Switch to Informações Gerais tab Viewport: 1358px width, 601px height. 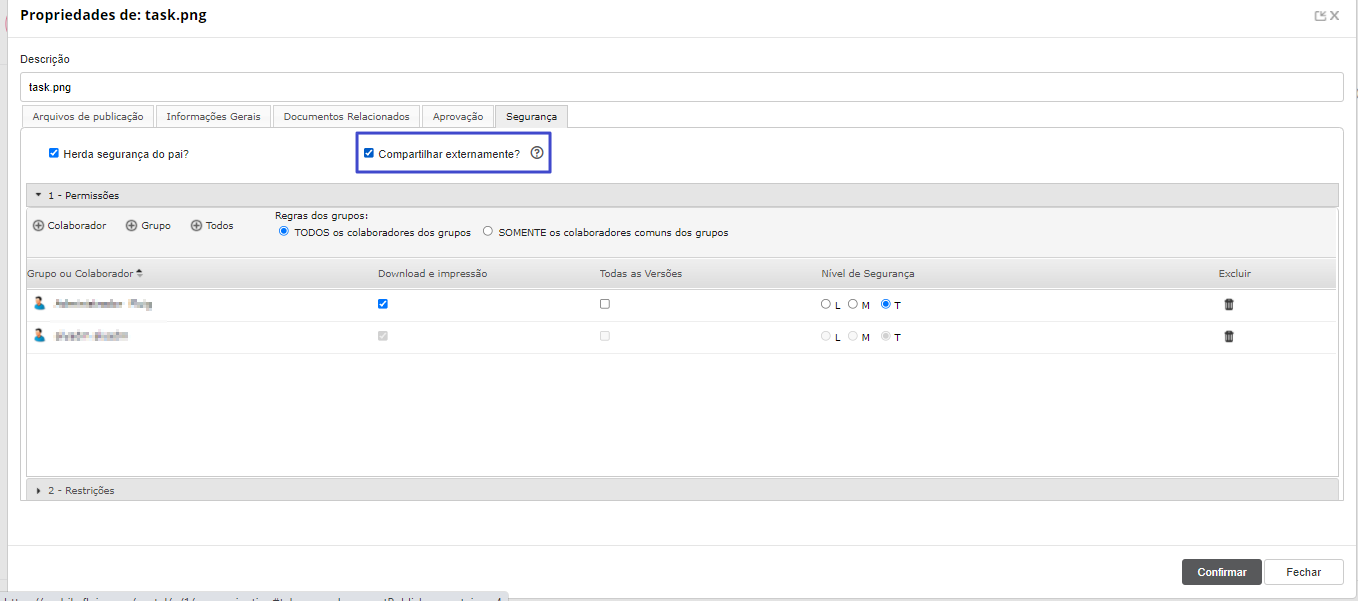click(214, 116)
